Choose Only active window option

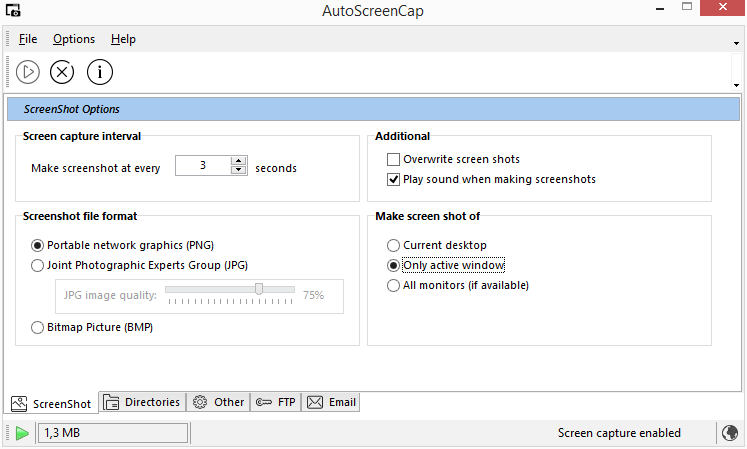click(x=393, y=265)
